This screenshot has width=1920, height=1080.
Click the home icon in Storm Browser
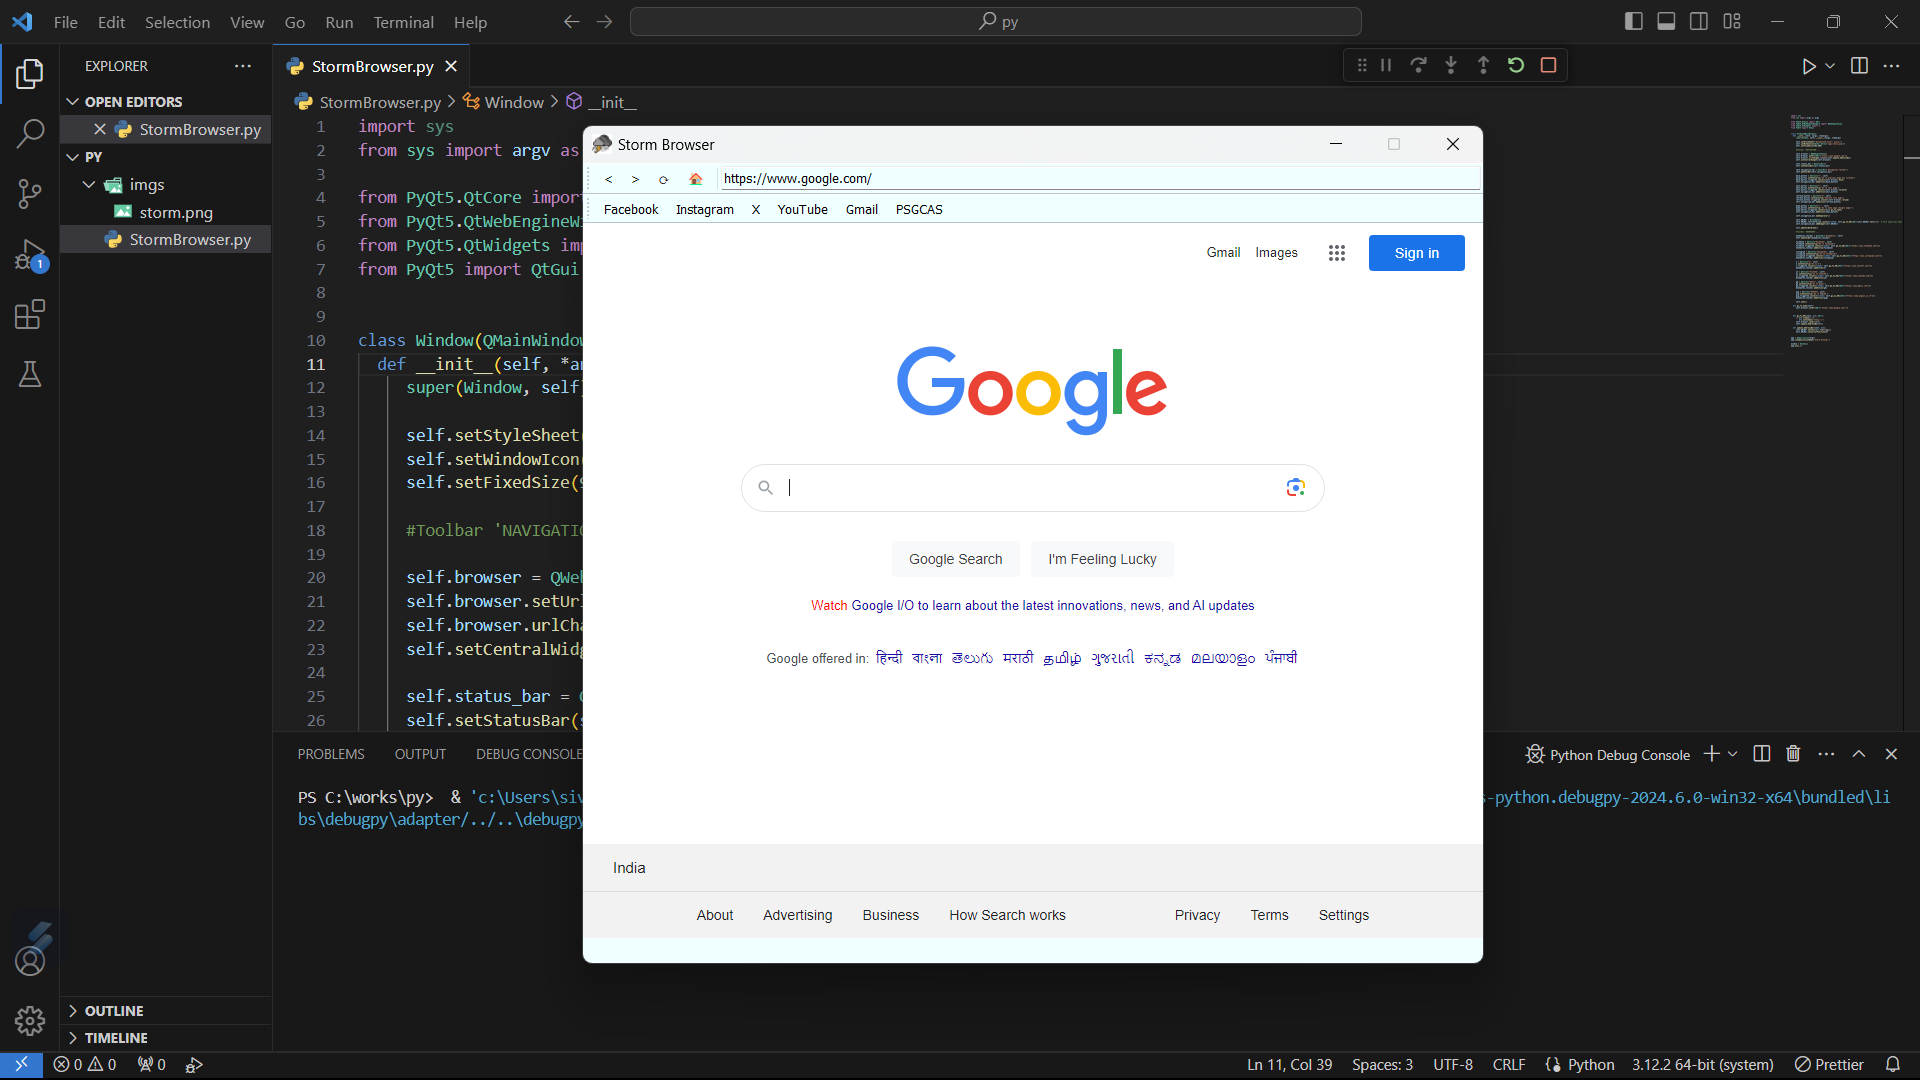click(x=696, y=179)
